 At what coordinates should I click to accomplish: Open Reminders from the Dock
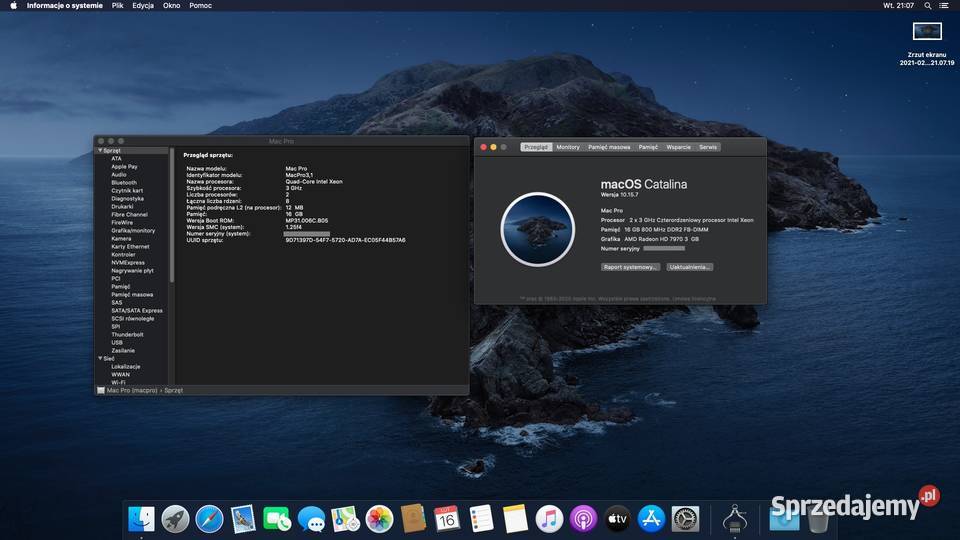pos(481,519)
